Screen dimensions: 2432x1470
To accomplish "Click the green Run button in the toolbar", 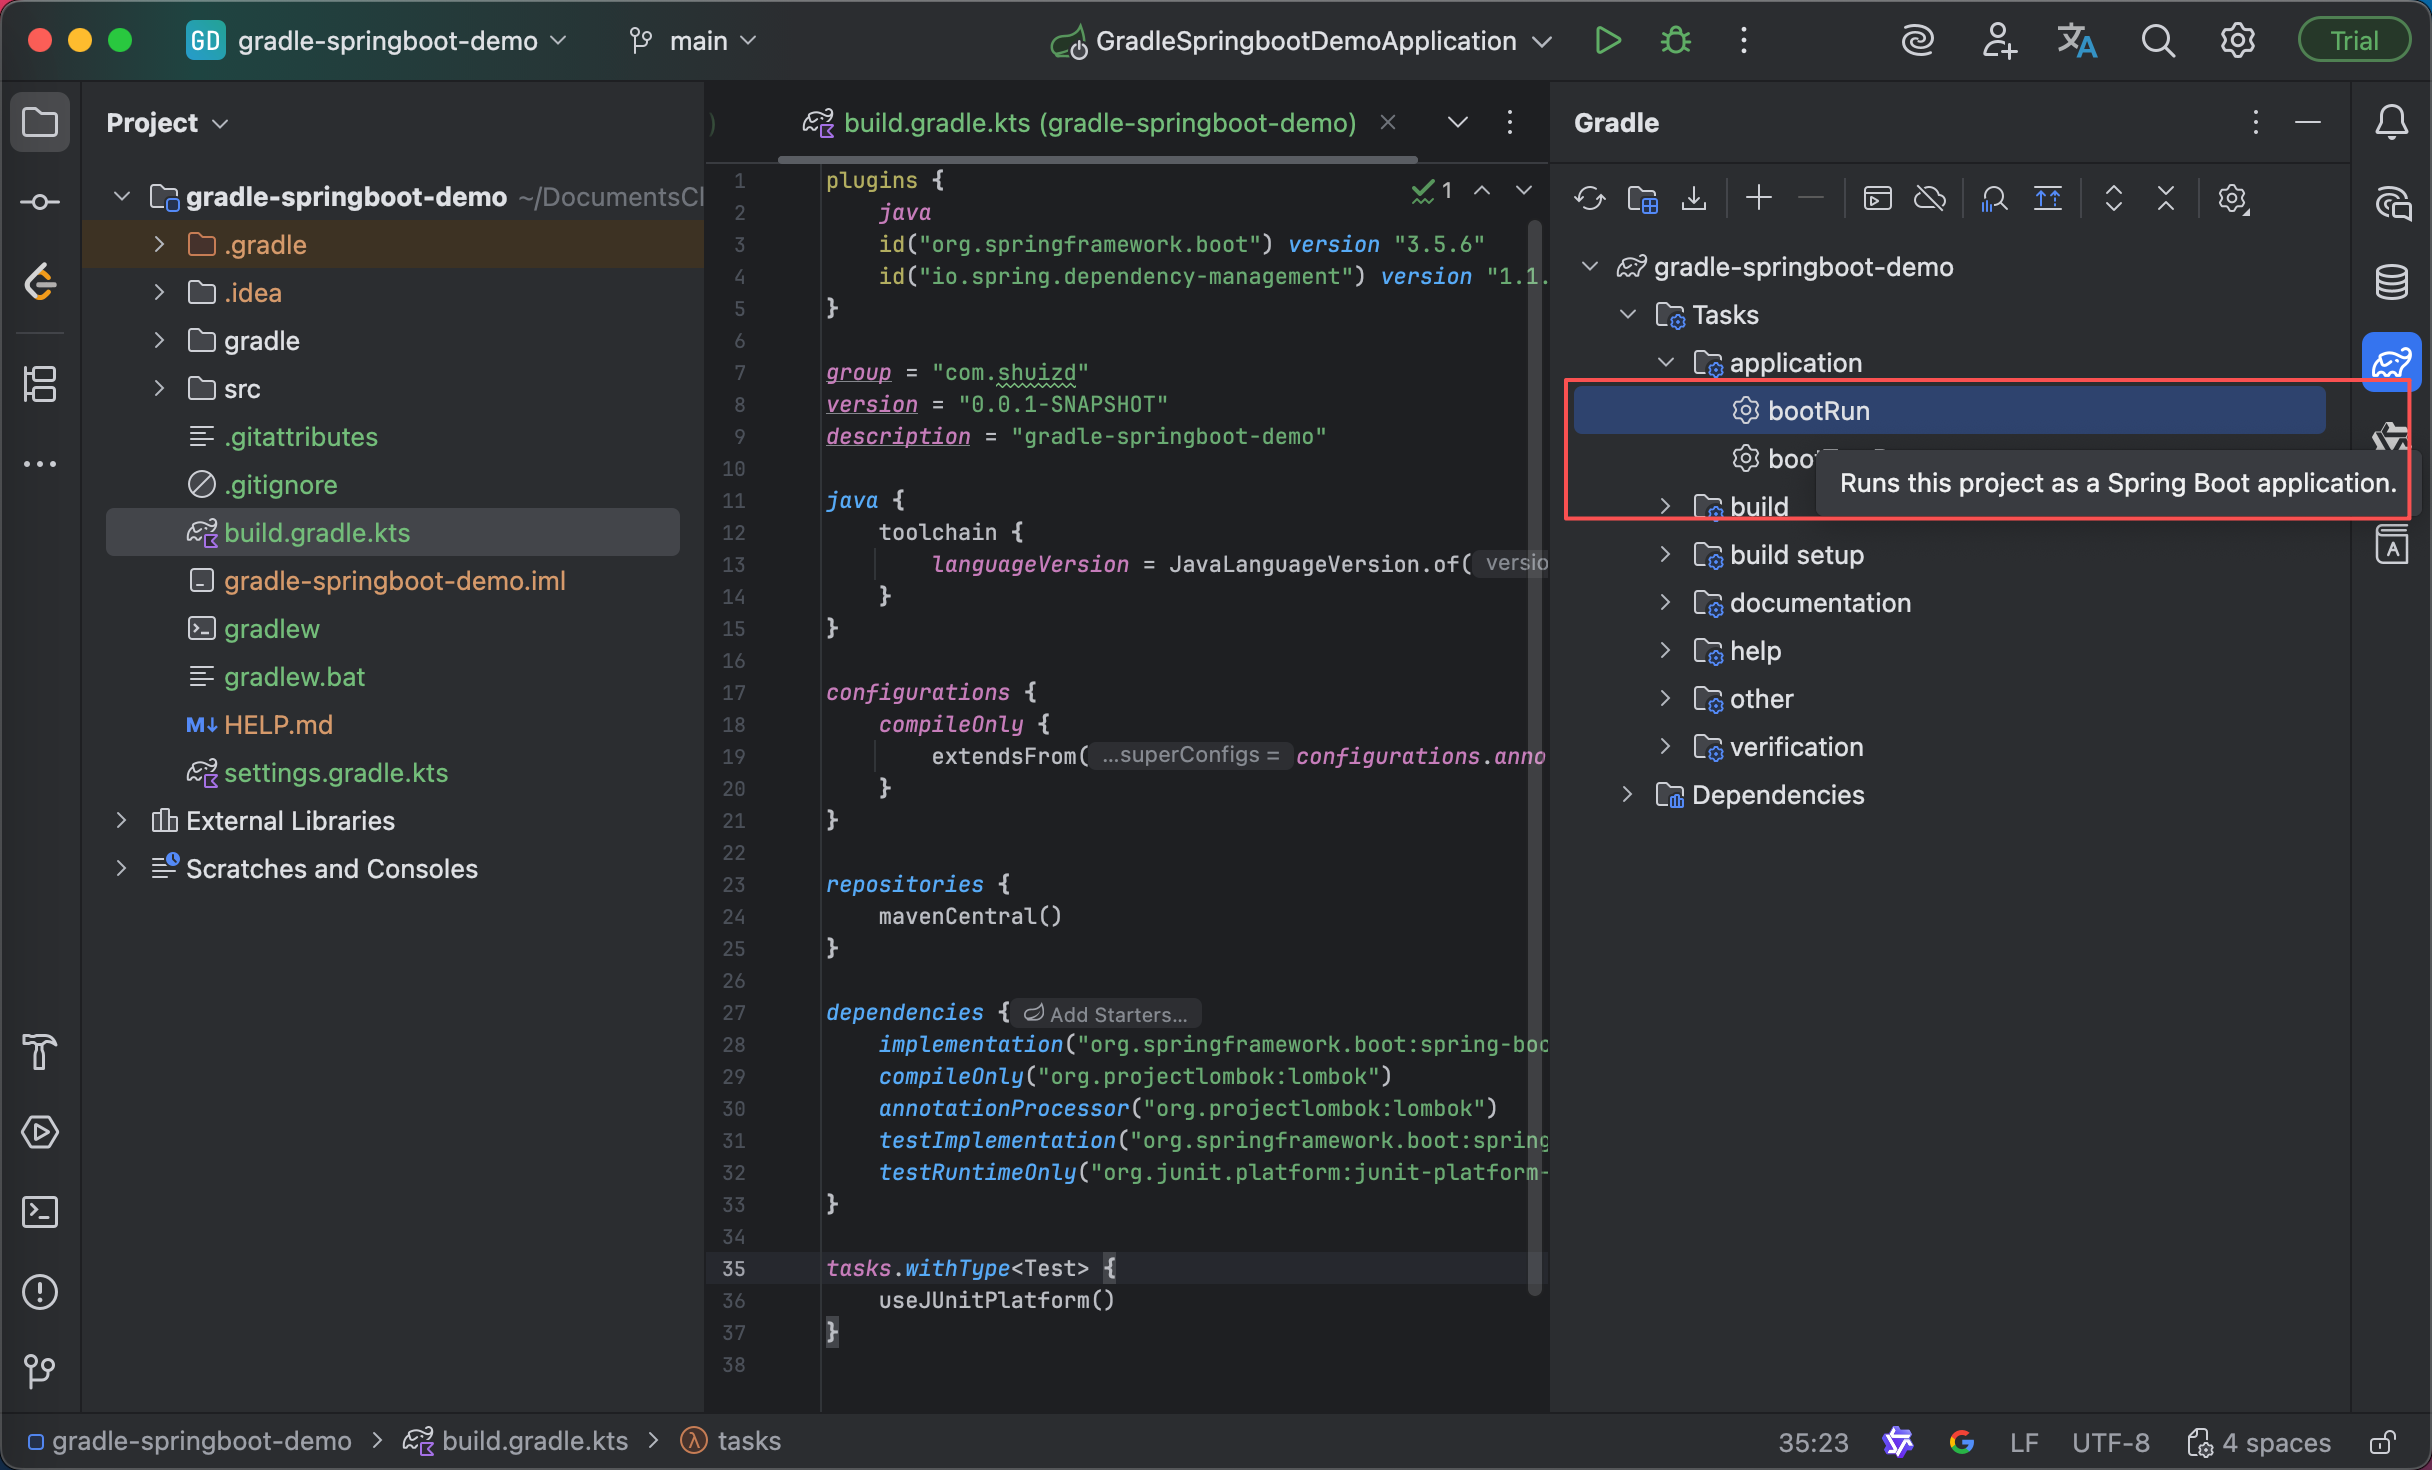I will click(x=1607, y=41).
